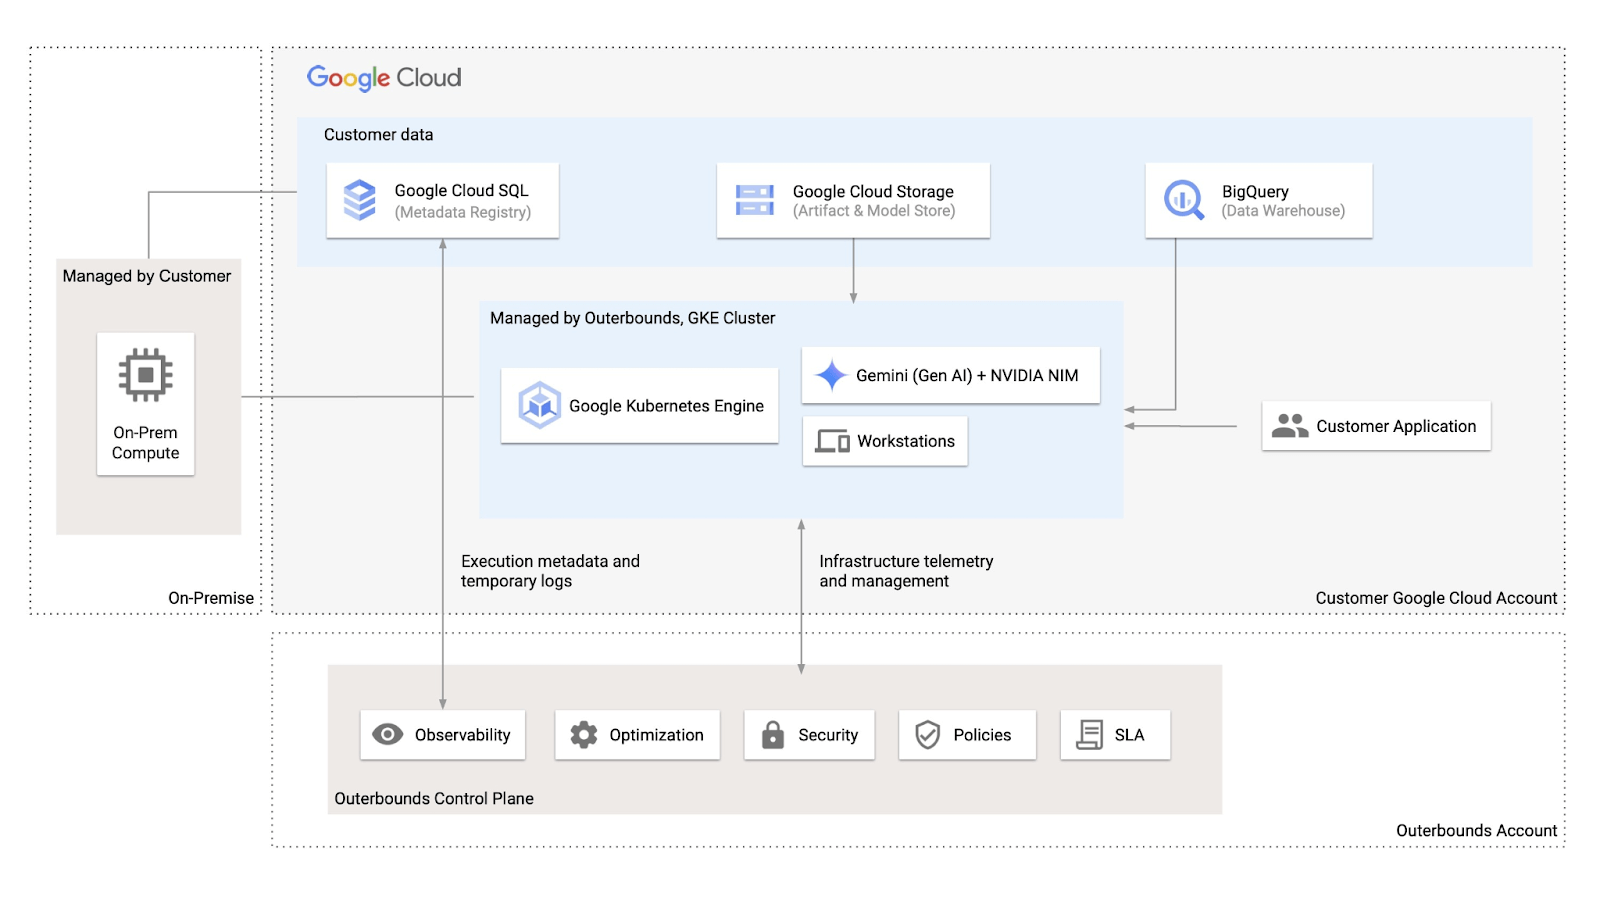
Task: Click the Observability eye icon
Action: point(388,734)
